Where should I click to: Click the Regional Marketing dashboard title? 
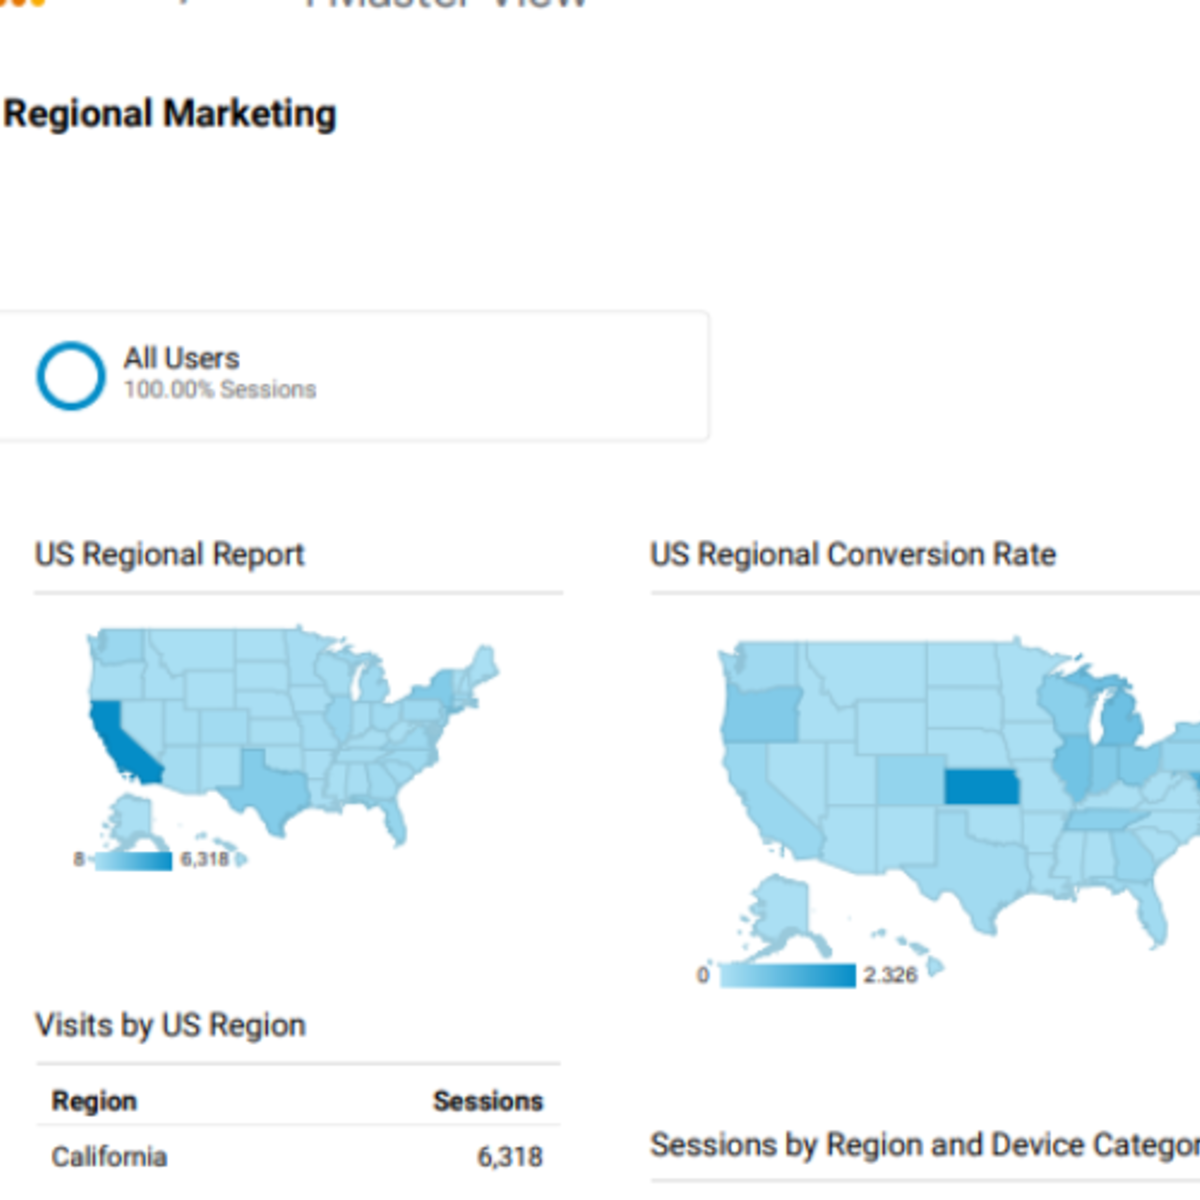(170, 114)
